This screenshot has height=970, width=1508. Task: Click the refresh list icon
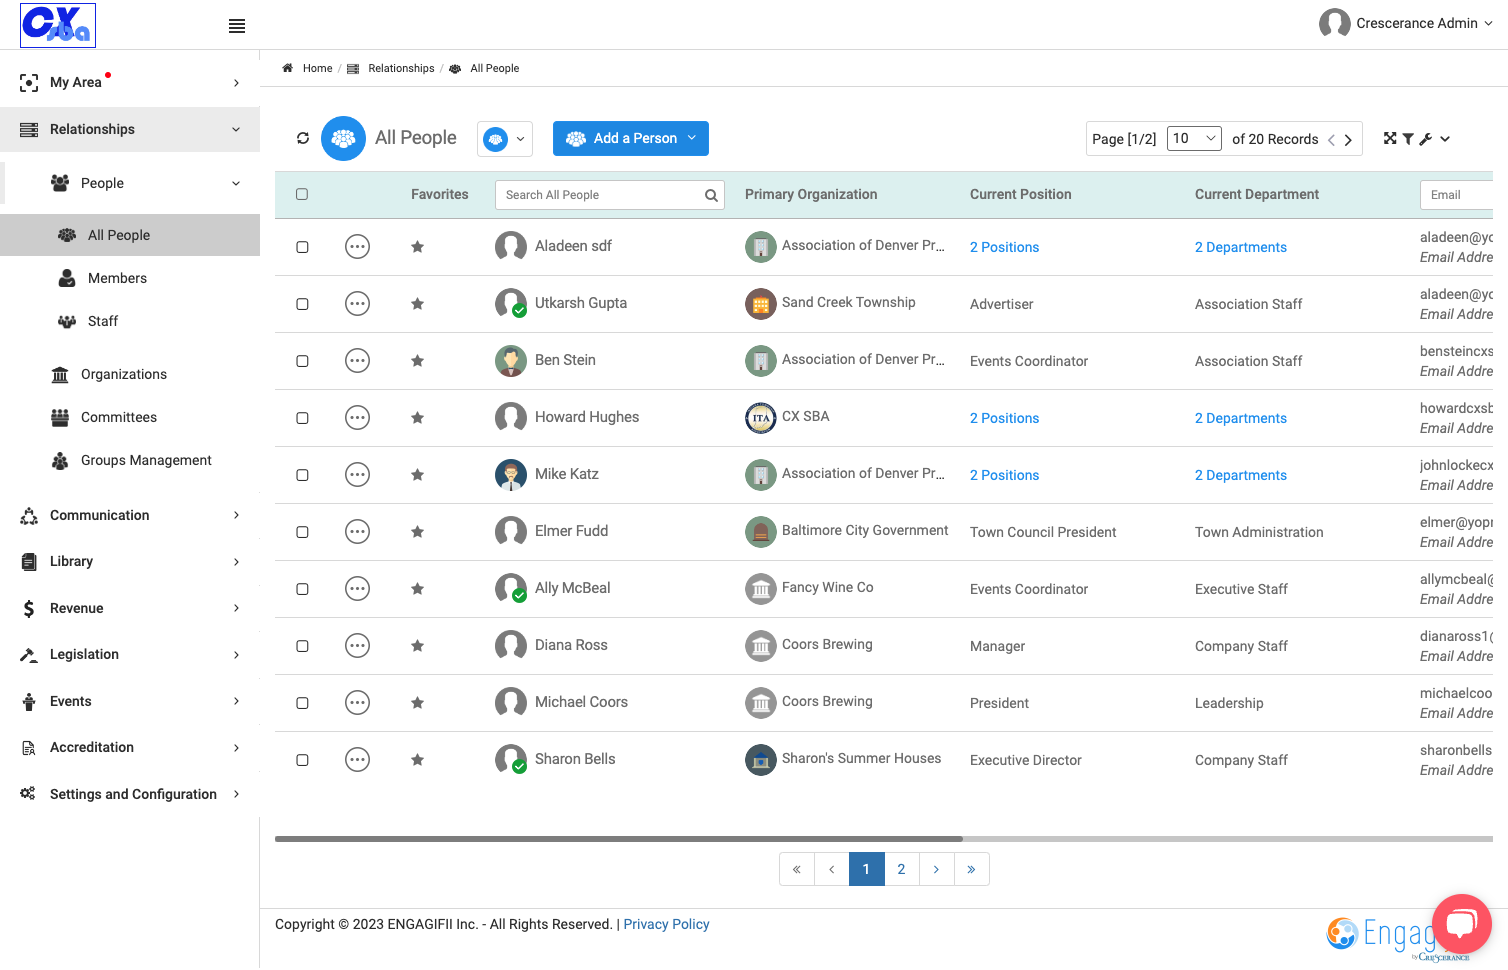(303, 138)
